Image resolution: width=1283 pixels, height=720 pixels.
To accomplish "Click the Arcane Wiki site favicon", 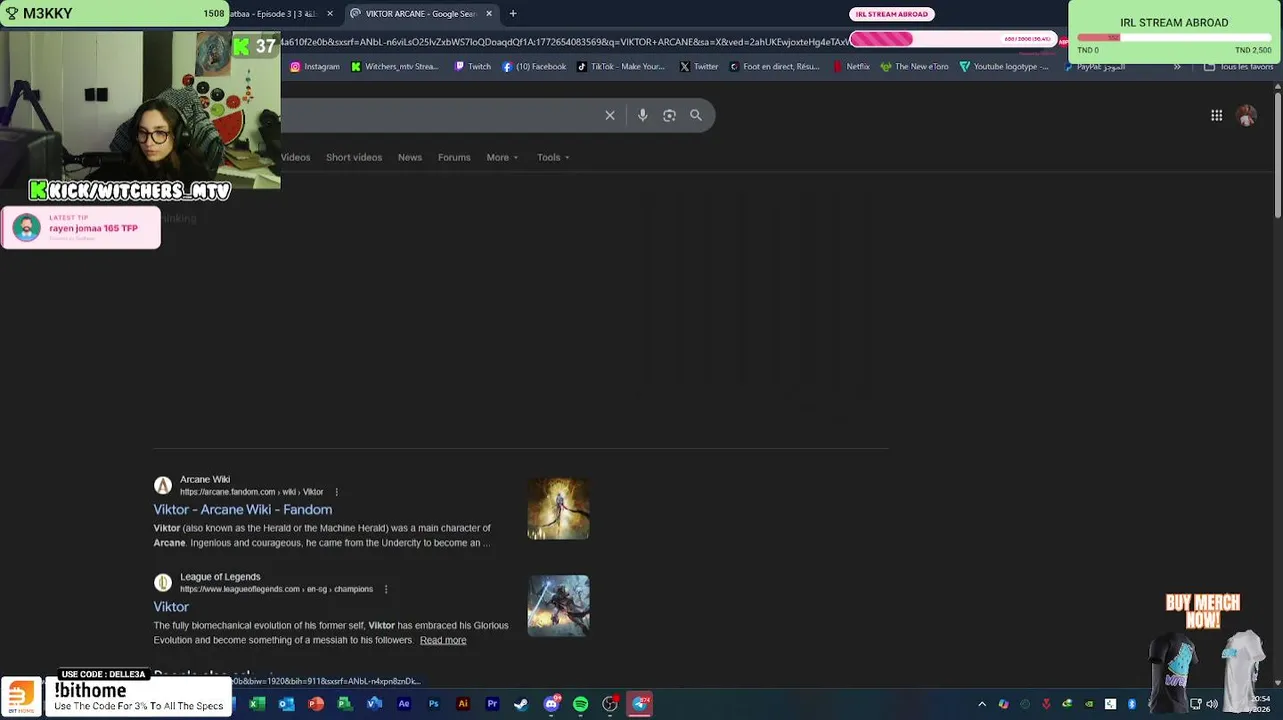I will [162, 486].
